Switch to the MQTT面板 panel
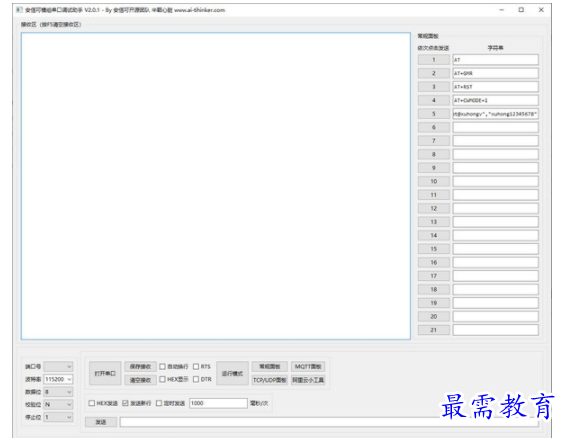 tap(308, 367)
